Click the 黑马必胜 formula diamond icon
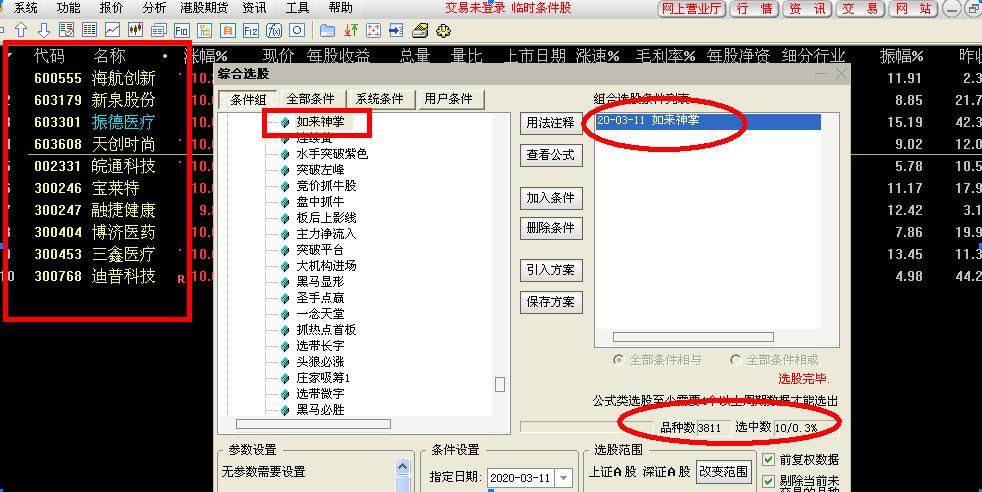This screenshot has width=982, height=492. 286,411
